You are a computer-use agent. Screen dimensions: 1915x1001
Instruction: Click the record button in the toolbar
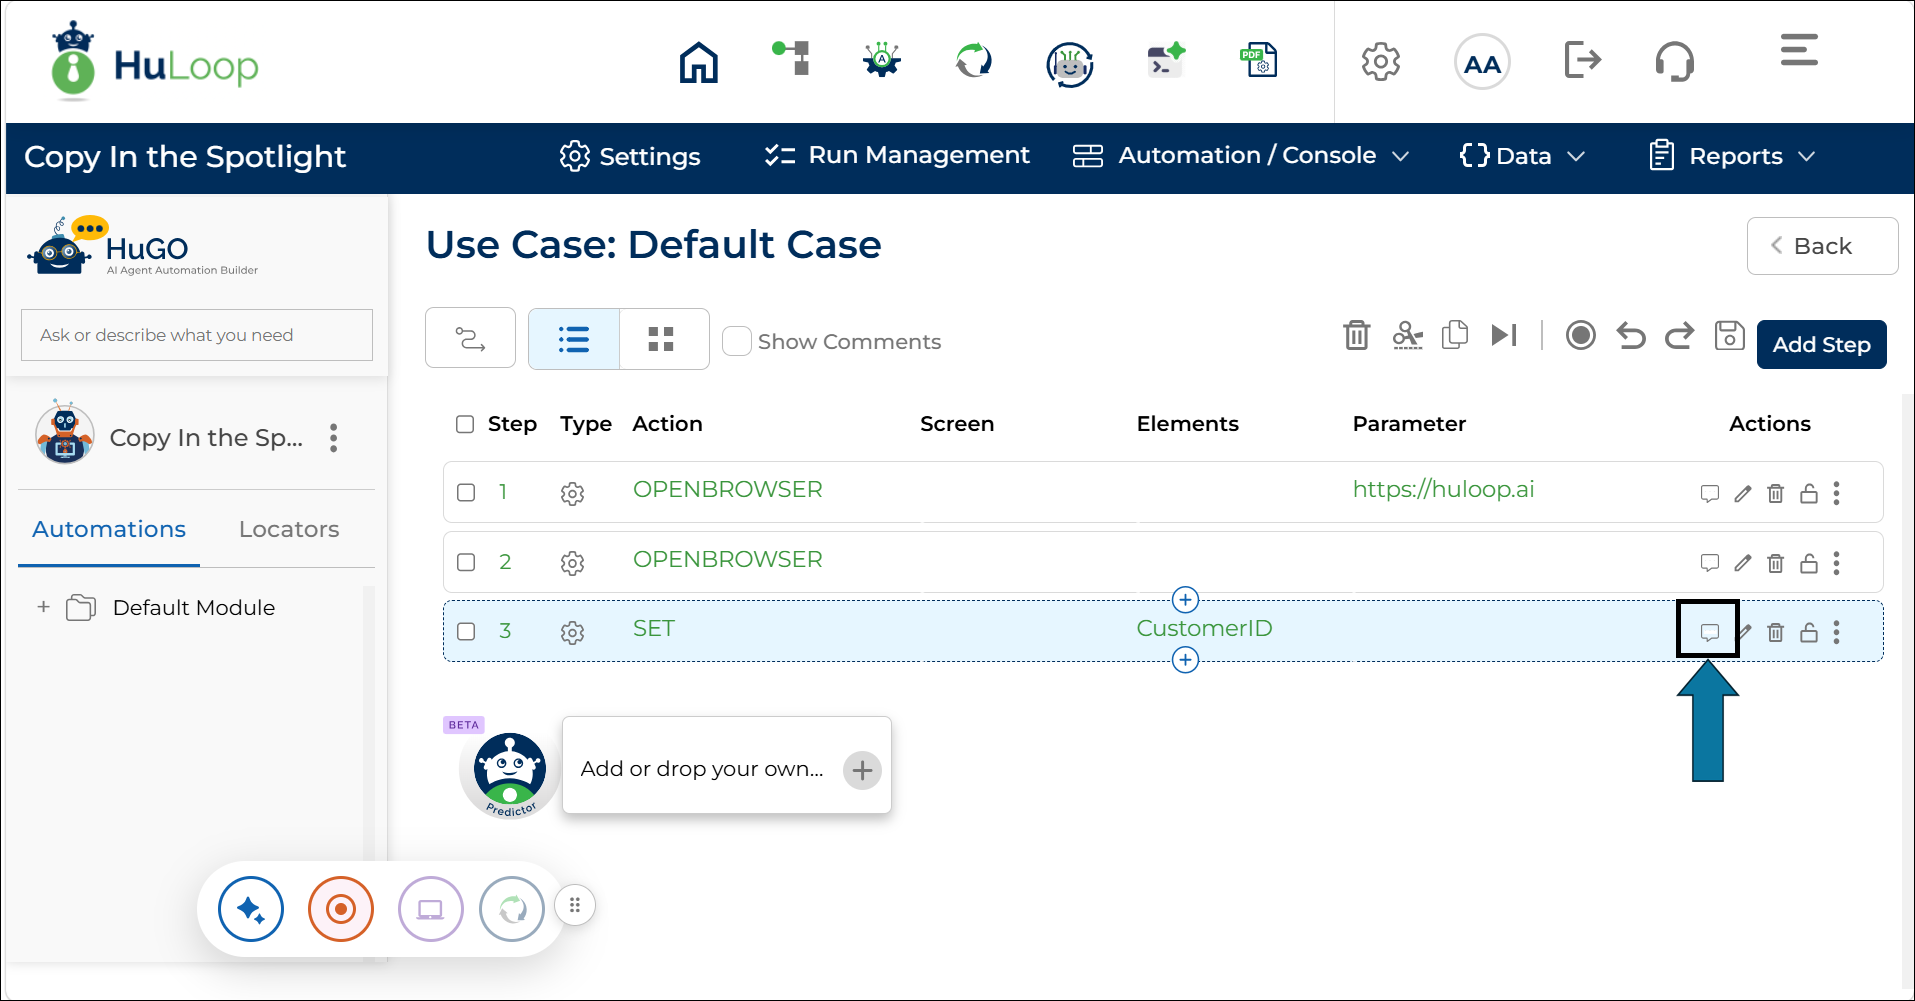(1580, 335)
